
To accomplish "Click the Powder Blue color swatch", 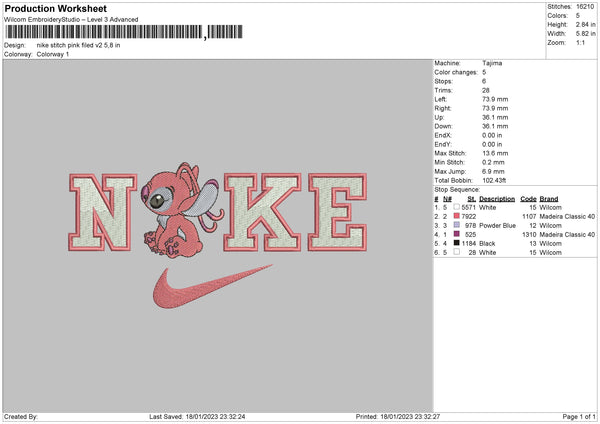I will (x=456, y=225).
